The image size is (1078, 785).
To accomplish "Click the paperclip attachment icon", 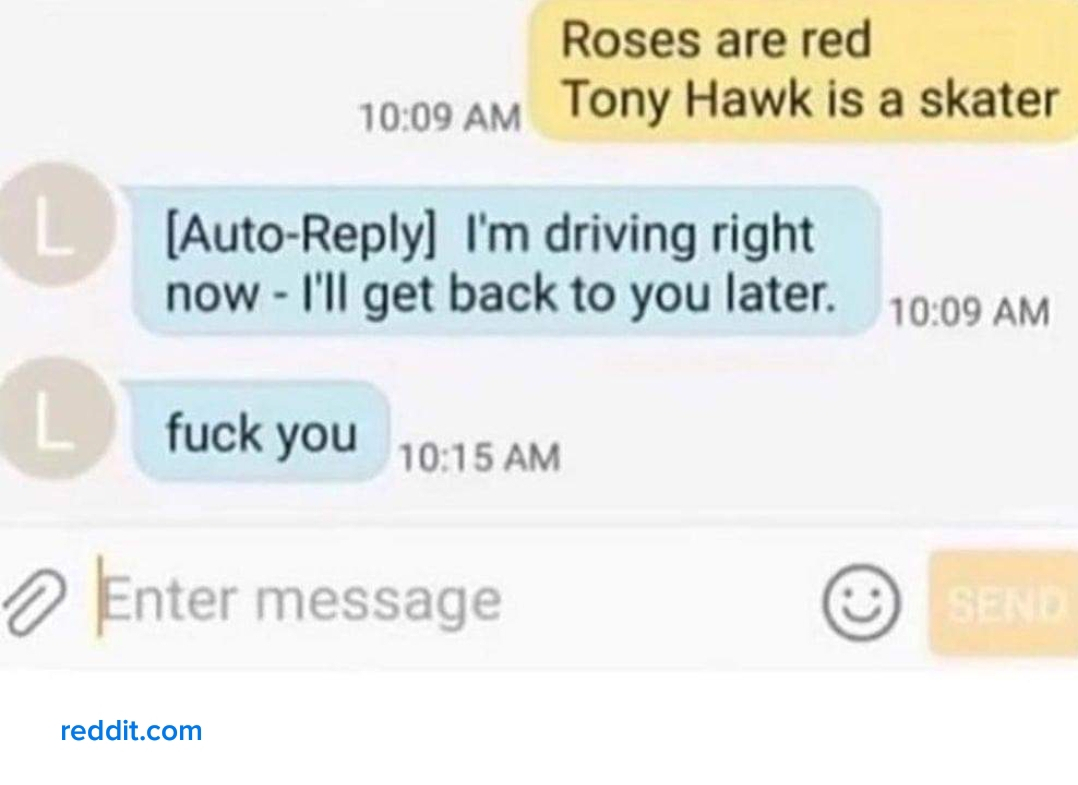I will (x=34, y=603).
